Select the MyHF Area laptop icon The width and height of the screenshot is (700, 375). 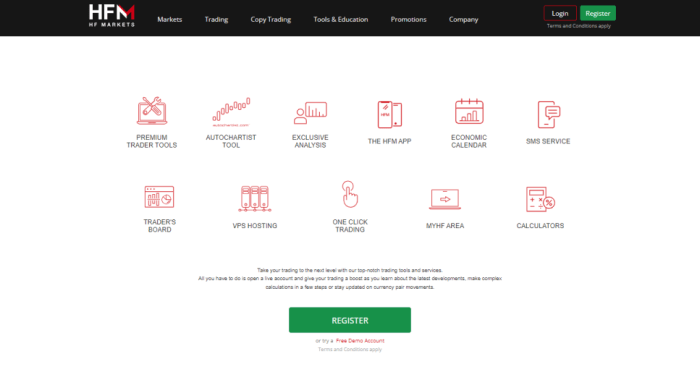pos(445,199)
